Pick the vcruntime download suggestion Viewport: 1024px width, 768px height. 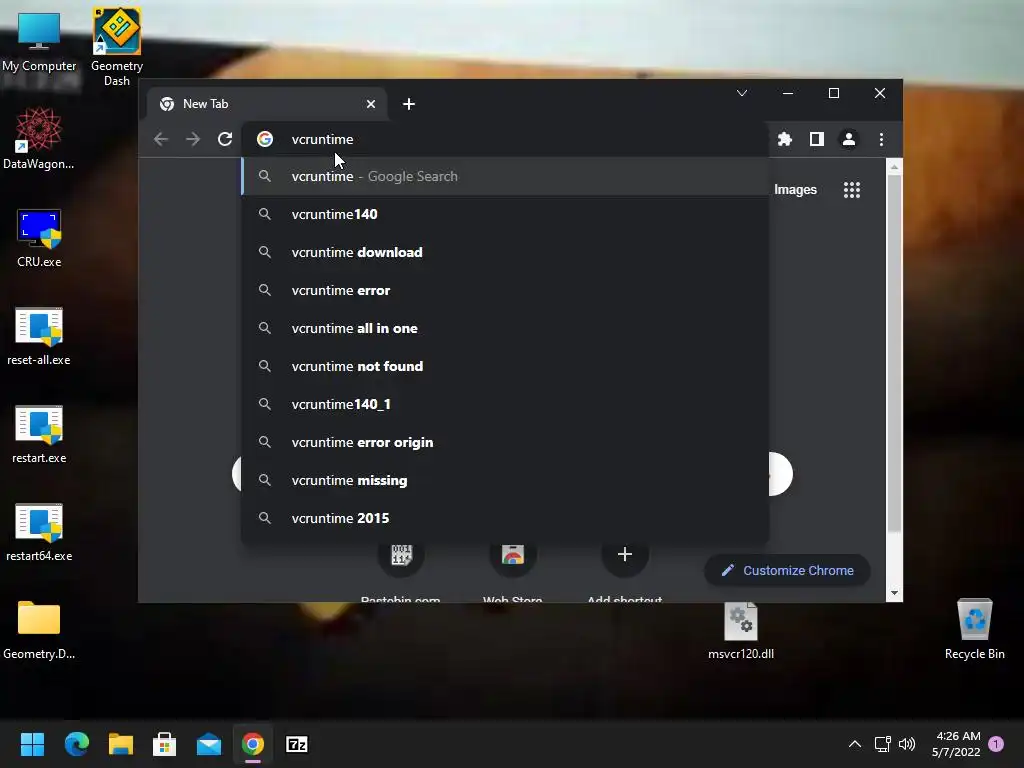coord(505,252)
